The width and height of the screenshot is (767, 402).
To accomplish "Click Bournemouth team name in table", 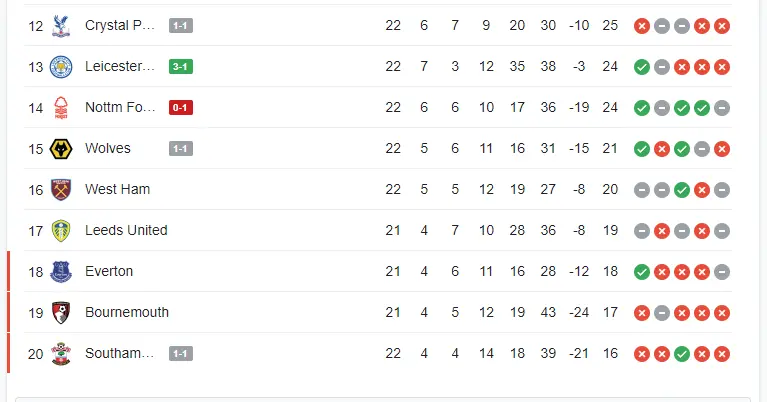I will pyautogui.click(x=127, y=312).
